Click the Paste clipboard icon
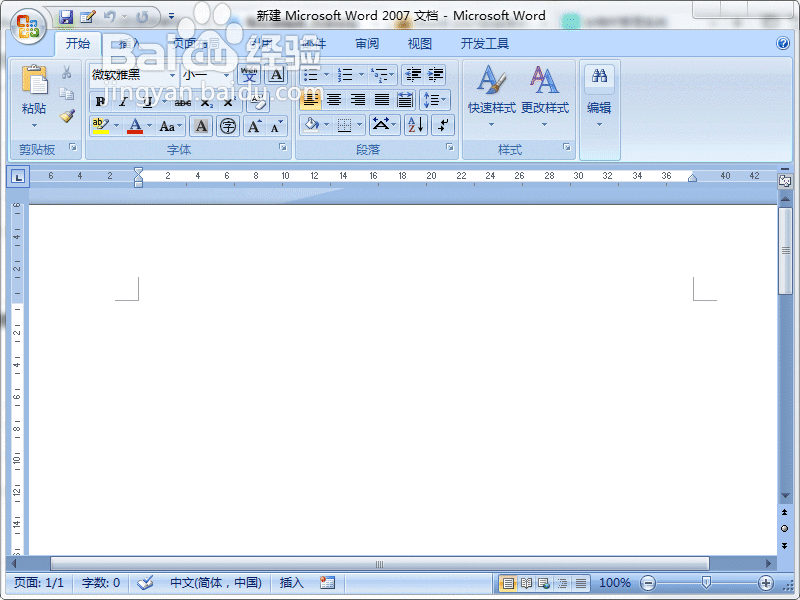The image size is (800, 600). tap(34, 80)
